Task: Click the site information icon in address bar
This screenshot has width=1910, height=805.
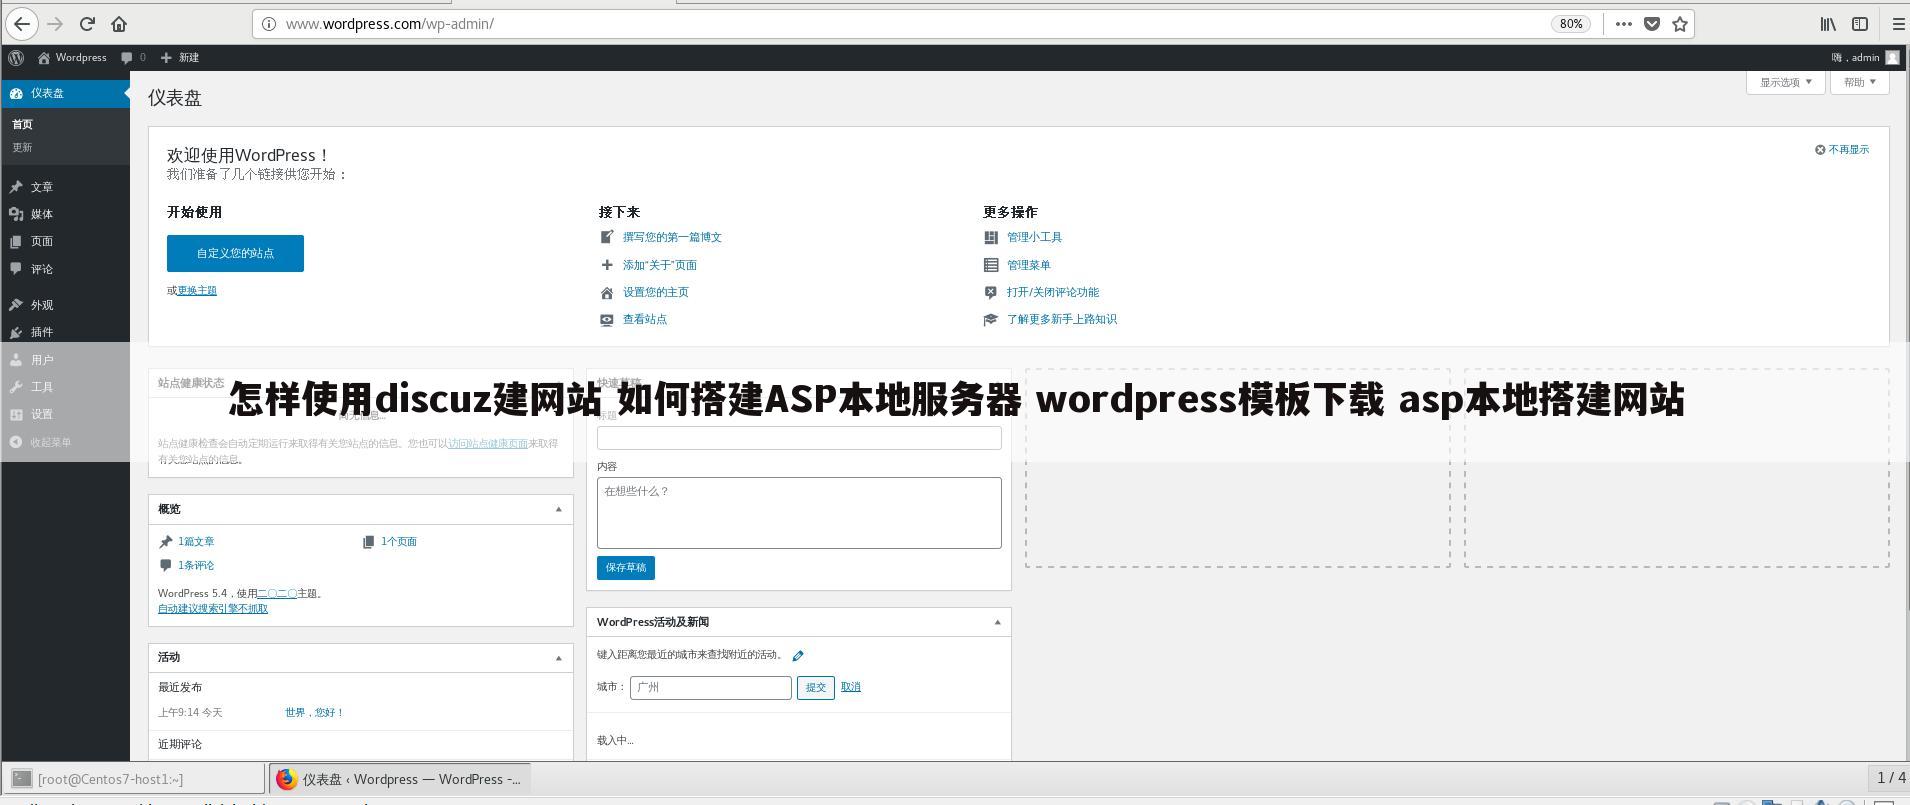Action: [269, 24]
